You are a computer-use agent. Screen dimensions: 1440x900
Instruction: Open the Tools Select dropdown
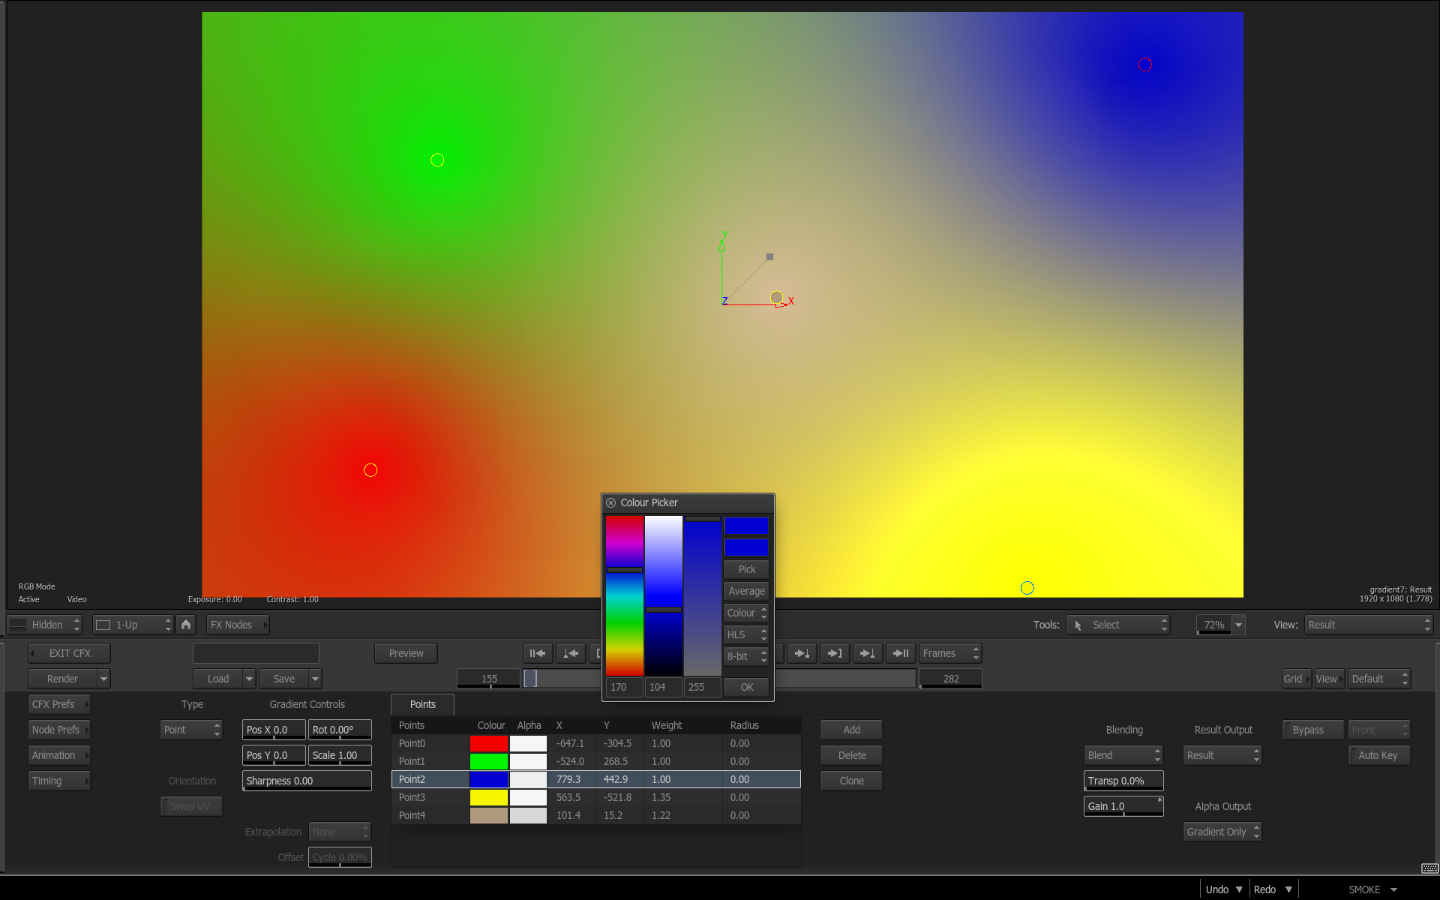tap(1117, 625)
